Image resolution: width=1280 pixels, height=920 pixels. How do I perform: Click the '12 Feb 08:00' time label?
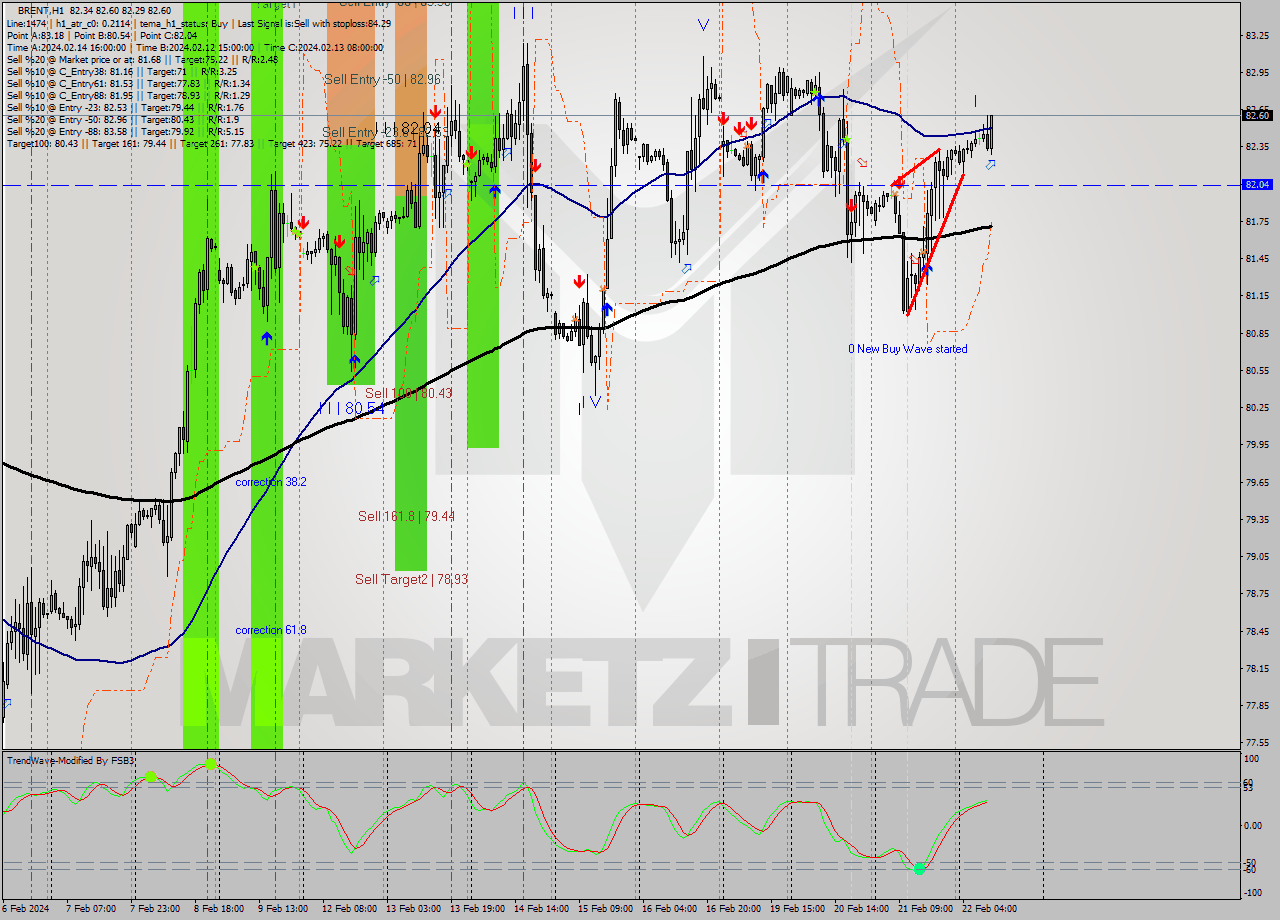(349, 909)
